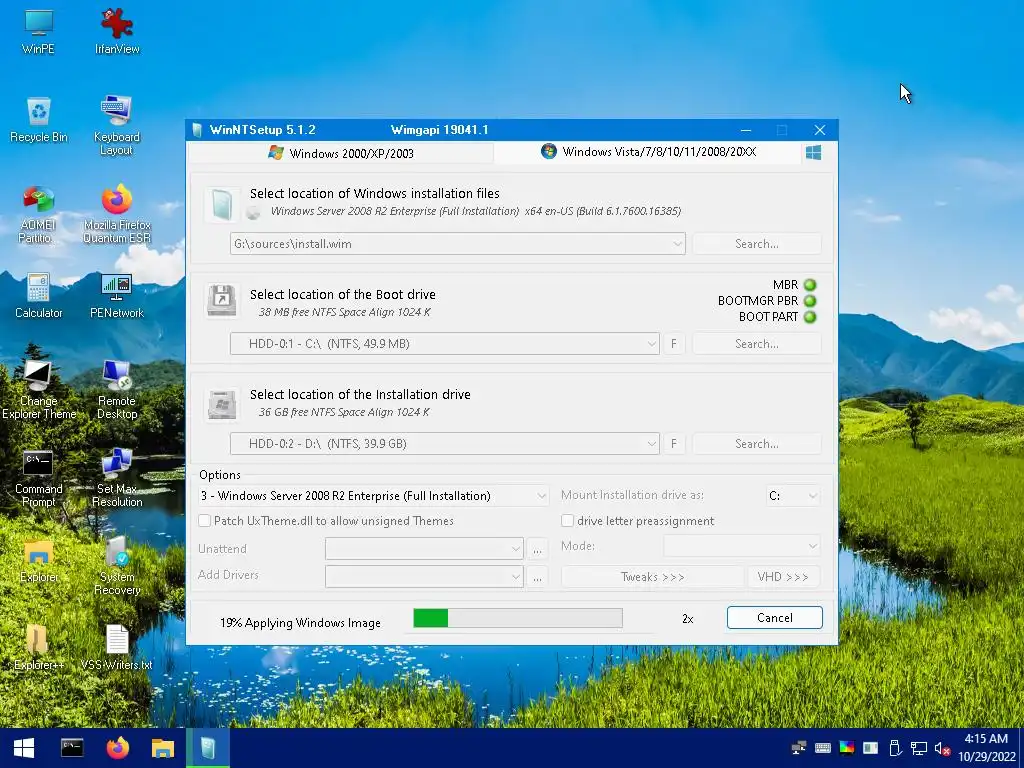Click the 19% Applying Windows Image text
1024x768 pixels.
coord(300,623)
